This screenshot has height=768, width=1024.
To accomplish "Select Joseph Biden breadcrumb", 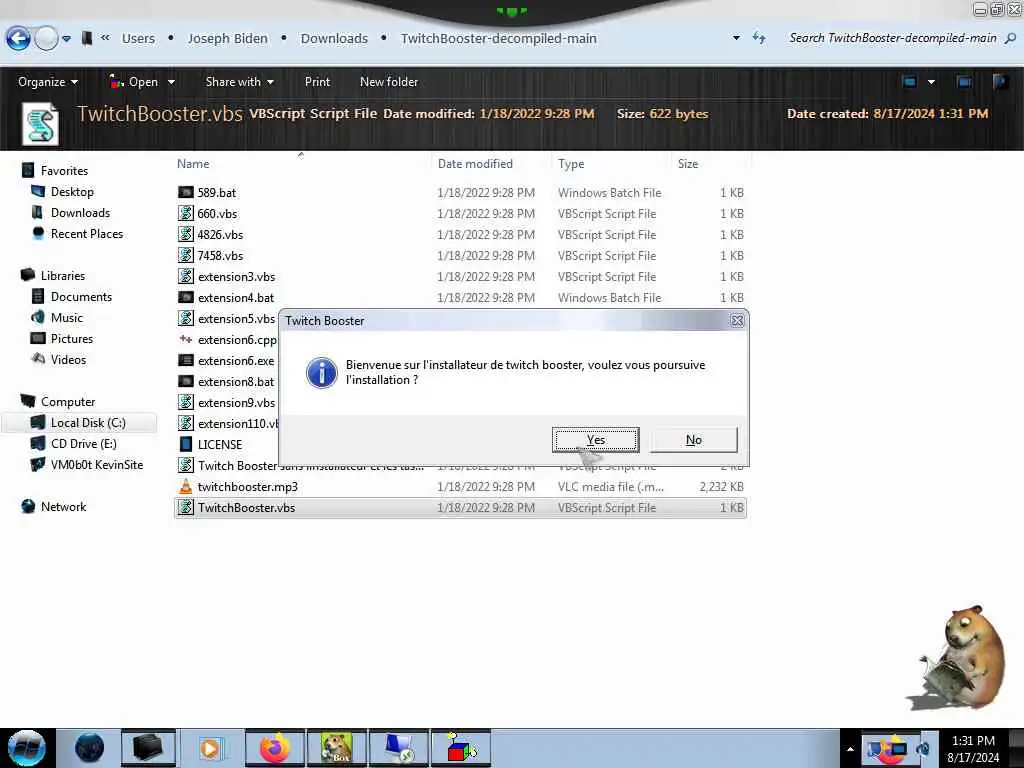I will tap(228, 39).
